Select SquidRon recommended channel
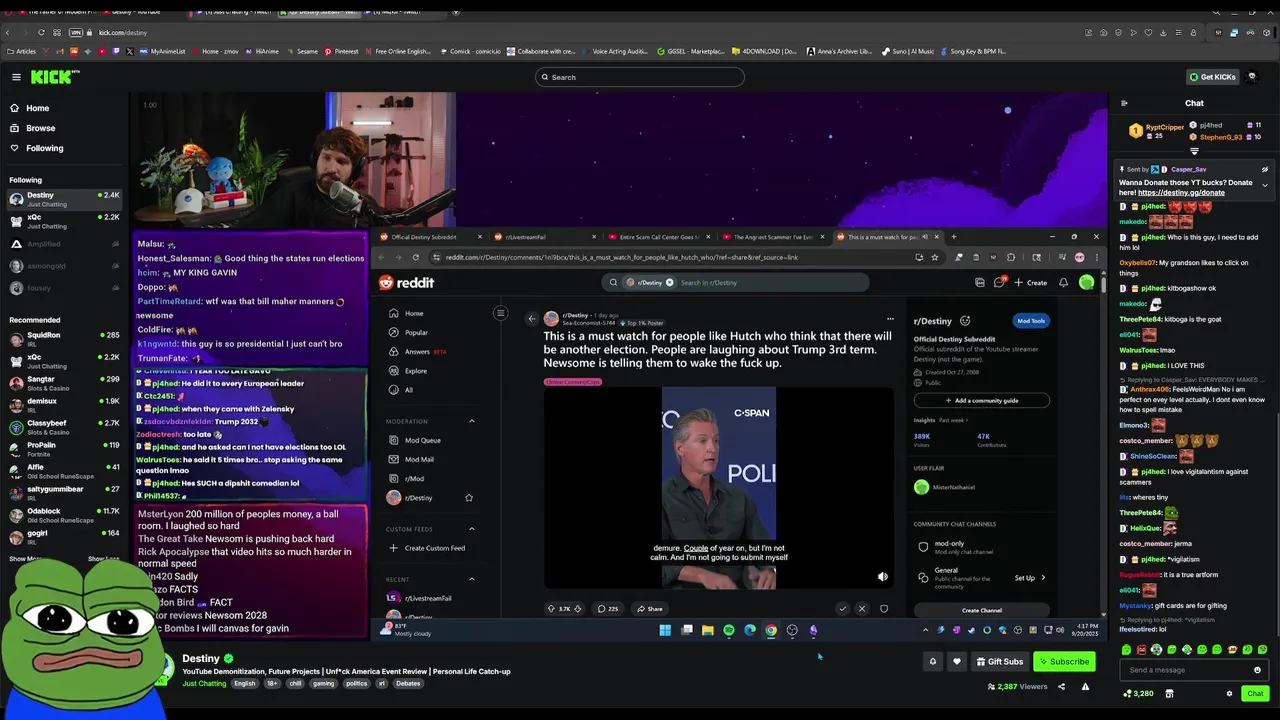This screenshot has width=1280, height=720. pyautogui.click(x=64, y=339)
